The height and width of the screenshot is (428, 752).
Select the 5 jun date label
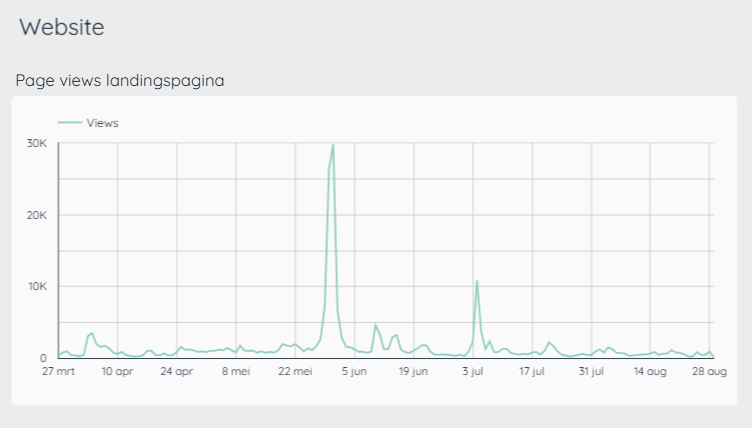pos(355,371)
